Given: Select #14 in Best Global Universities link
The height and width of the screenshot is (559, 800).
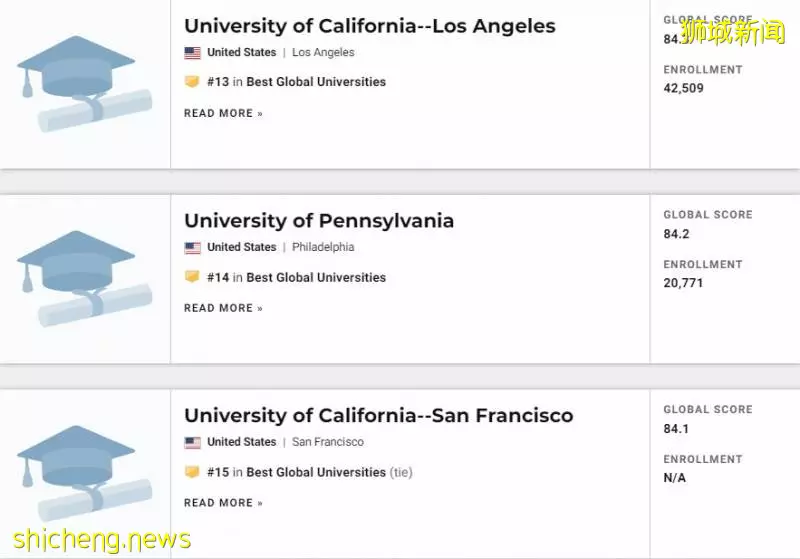Looking at the screenshot, I should pyautogui.click(x=296, y=277).
